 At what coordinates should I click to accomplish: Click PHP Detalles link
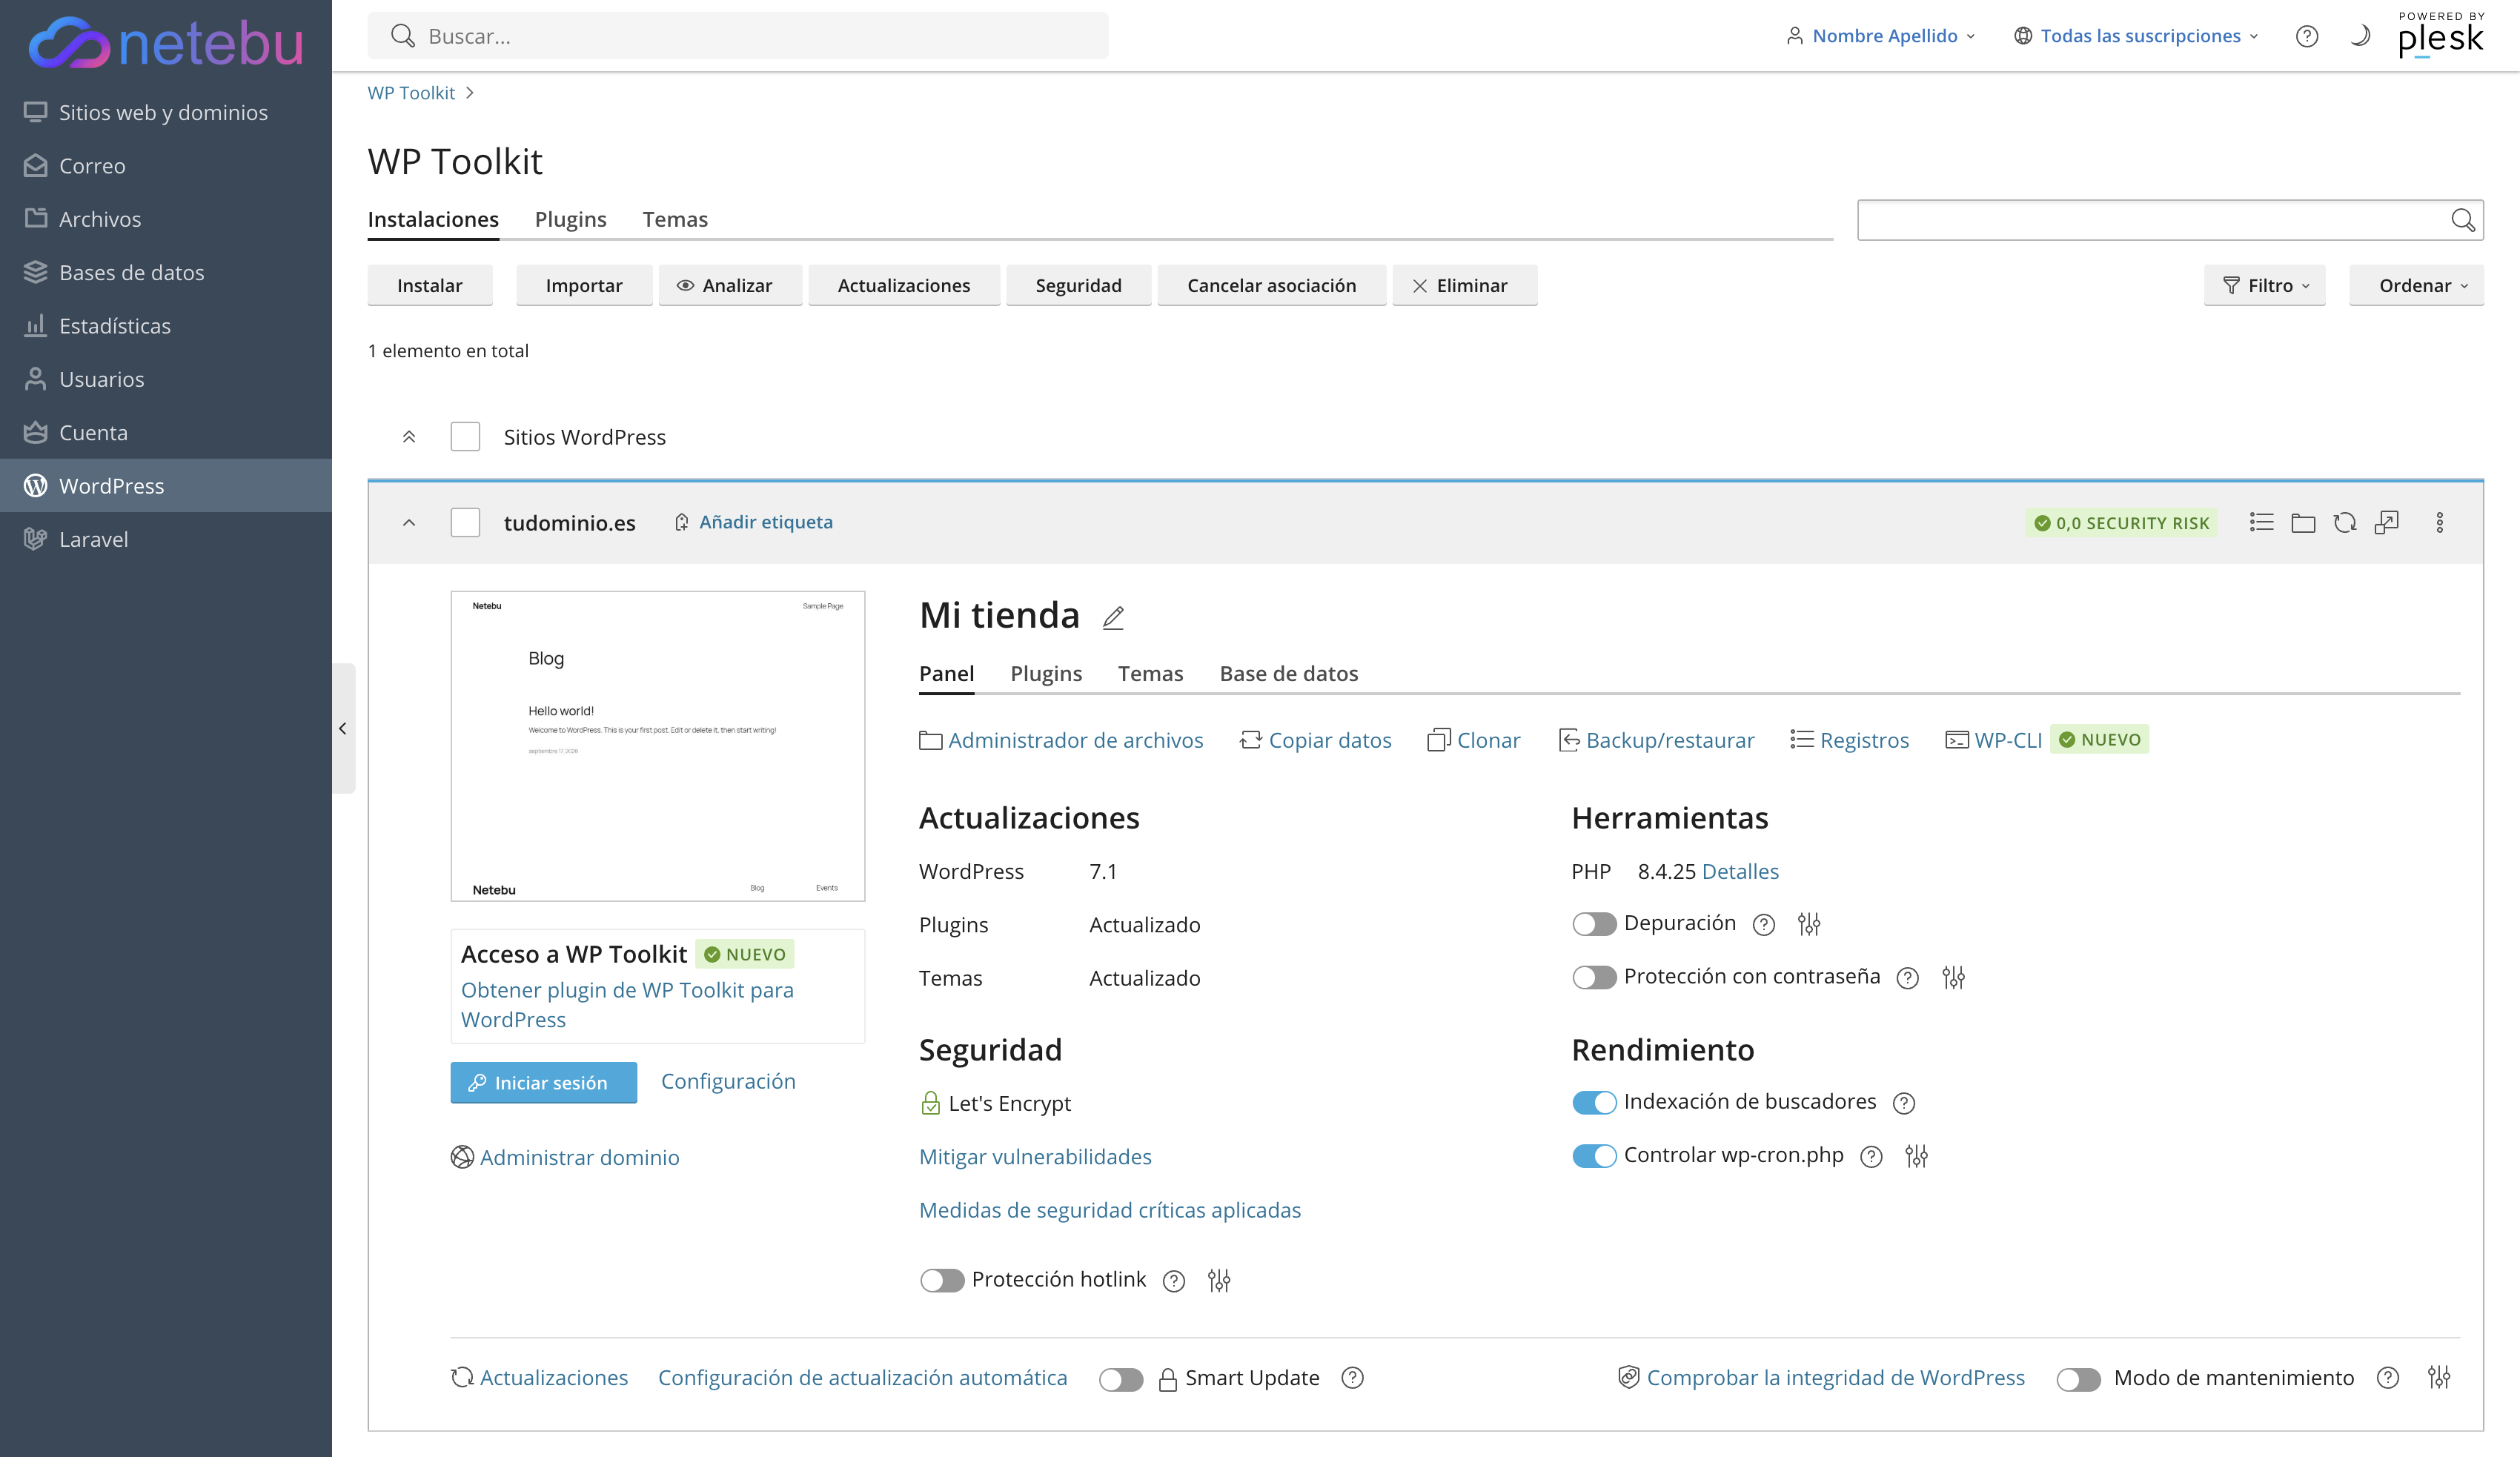pyautogui.click(x=1740, y=871)
